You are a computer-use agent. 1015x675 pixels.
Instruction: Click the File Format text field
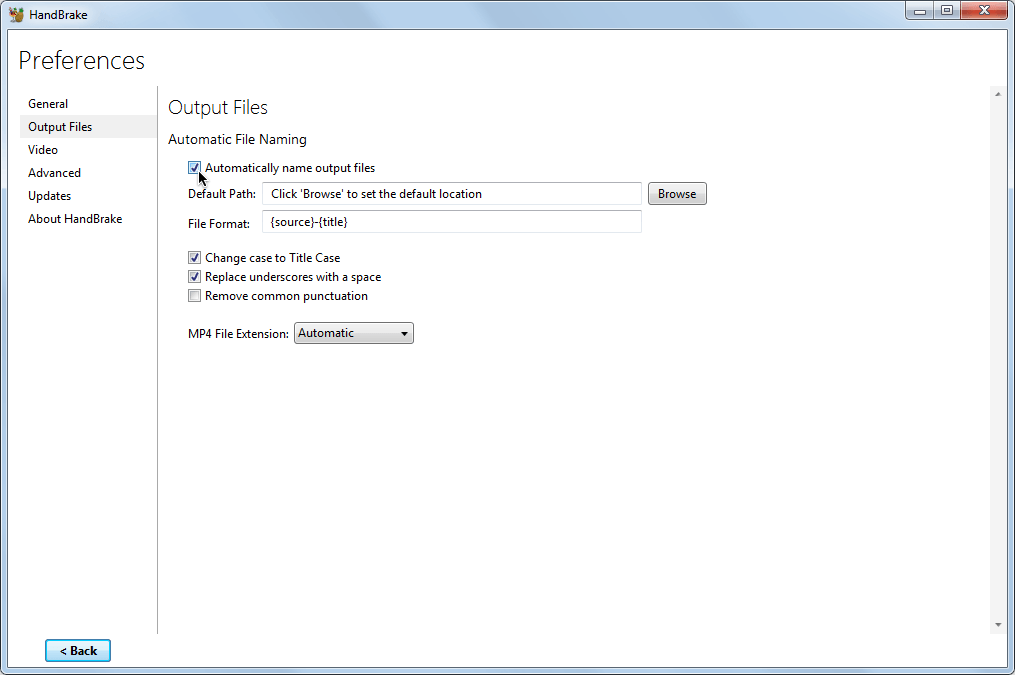pos(451,221)
